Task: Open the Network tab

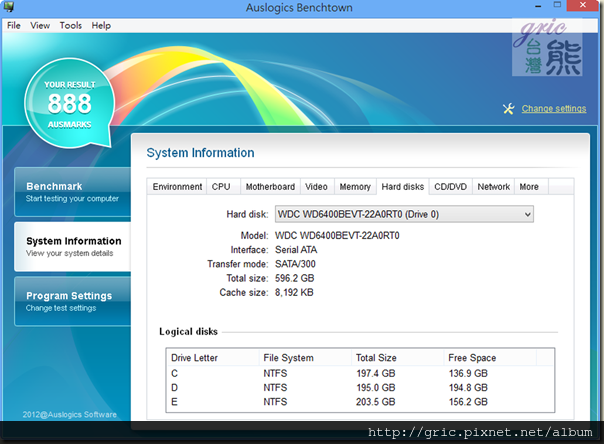Action: (493, 187)
